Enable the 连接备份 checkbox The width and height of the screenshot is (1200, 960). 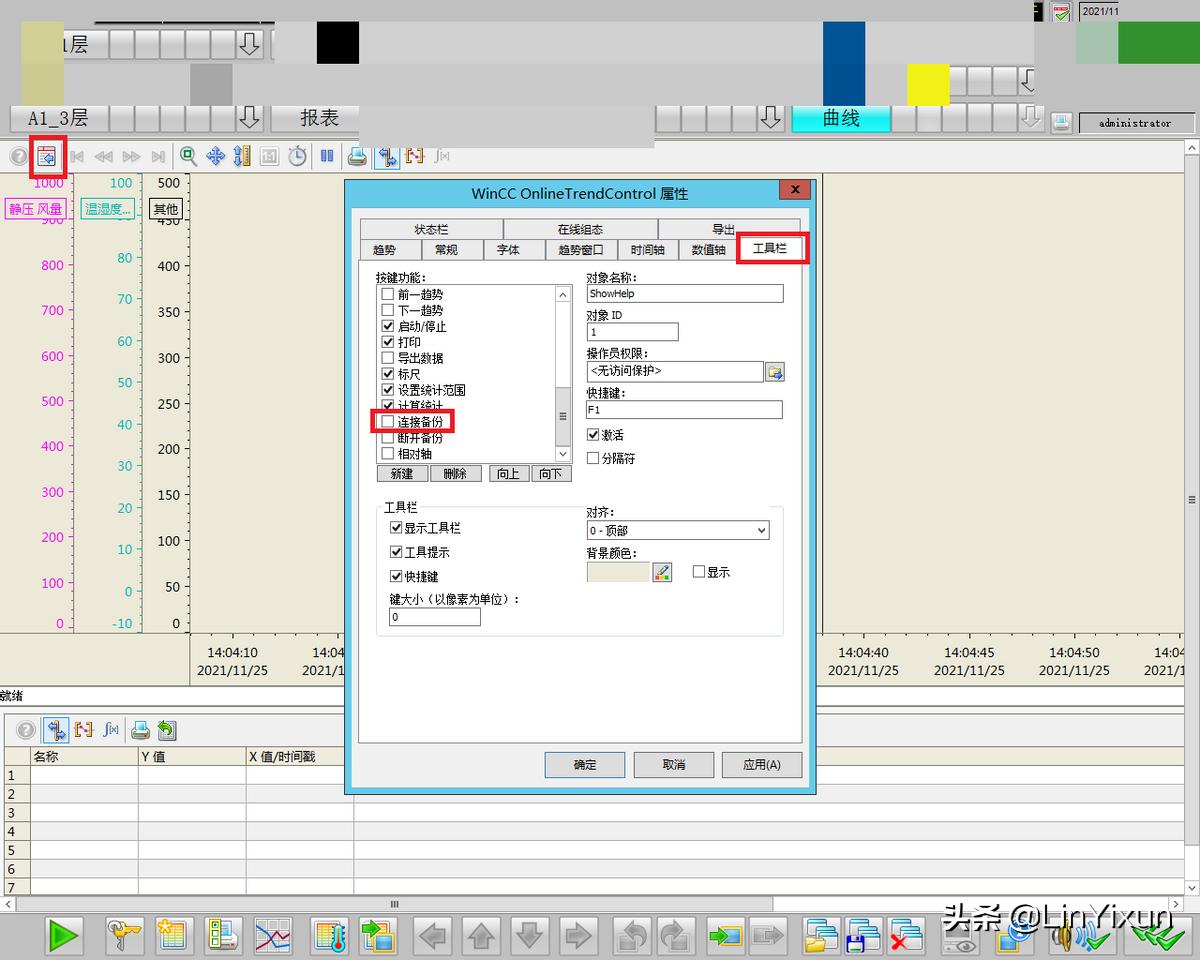387,421
